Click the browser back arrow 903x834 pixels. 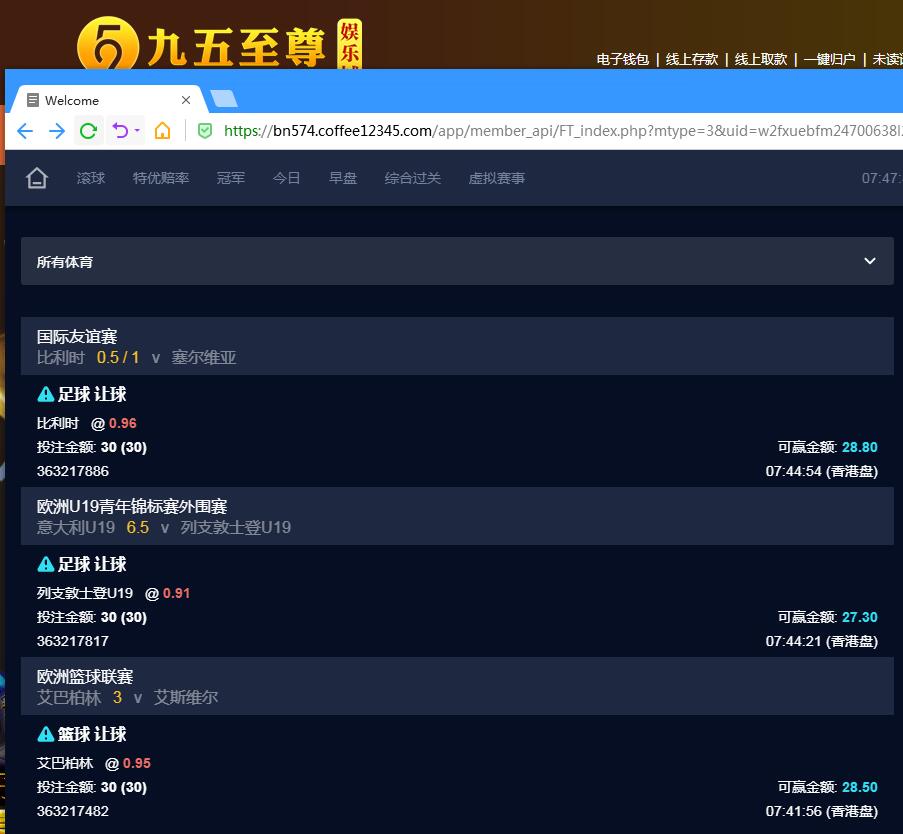(x=25, y=131)
